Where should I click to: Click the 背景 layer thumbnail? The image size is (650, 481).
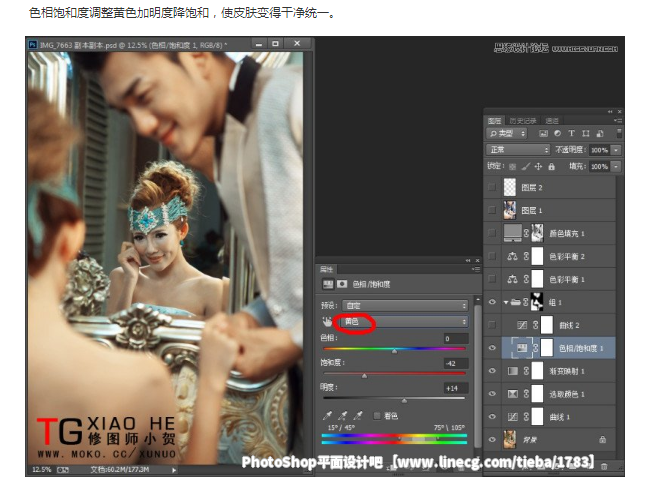(x=509, y=440)
